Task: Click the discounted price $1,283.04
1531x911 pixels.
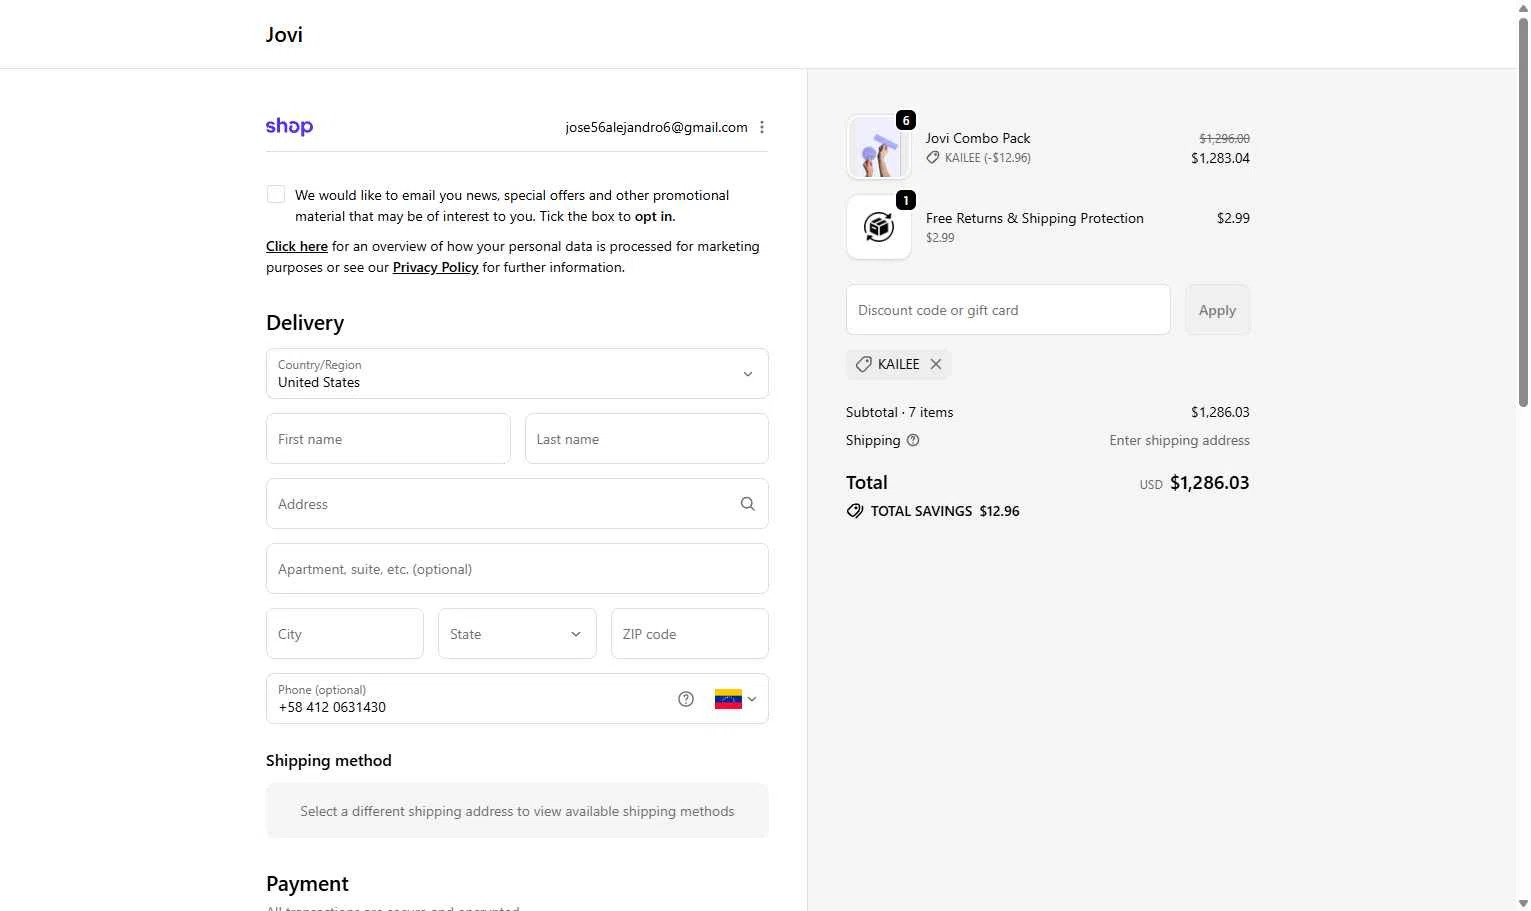Action: pos(1220,158)
